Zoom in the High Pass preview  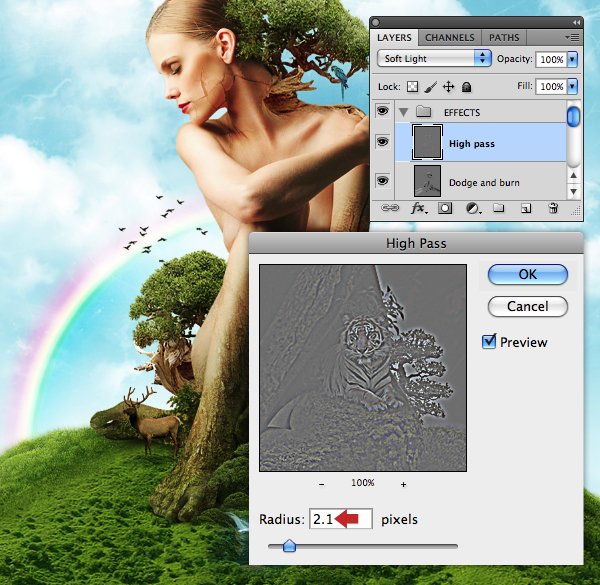403,484
